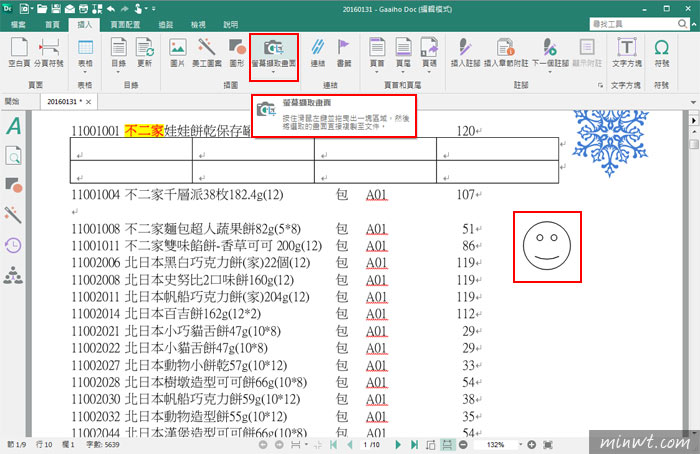Switch to the 開始 start document tab
The width and height of the screenshot is (700, 454).
pos(12,102)
